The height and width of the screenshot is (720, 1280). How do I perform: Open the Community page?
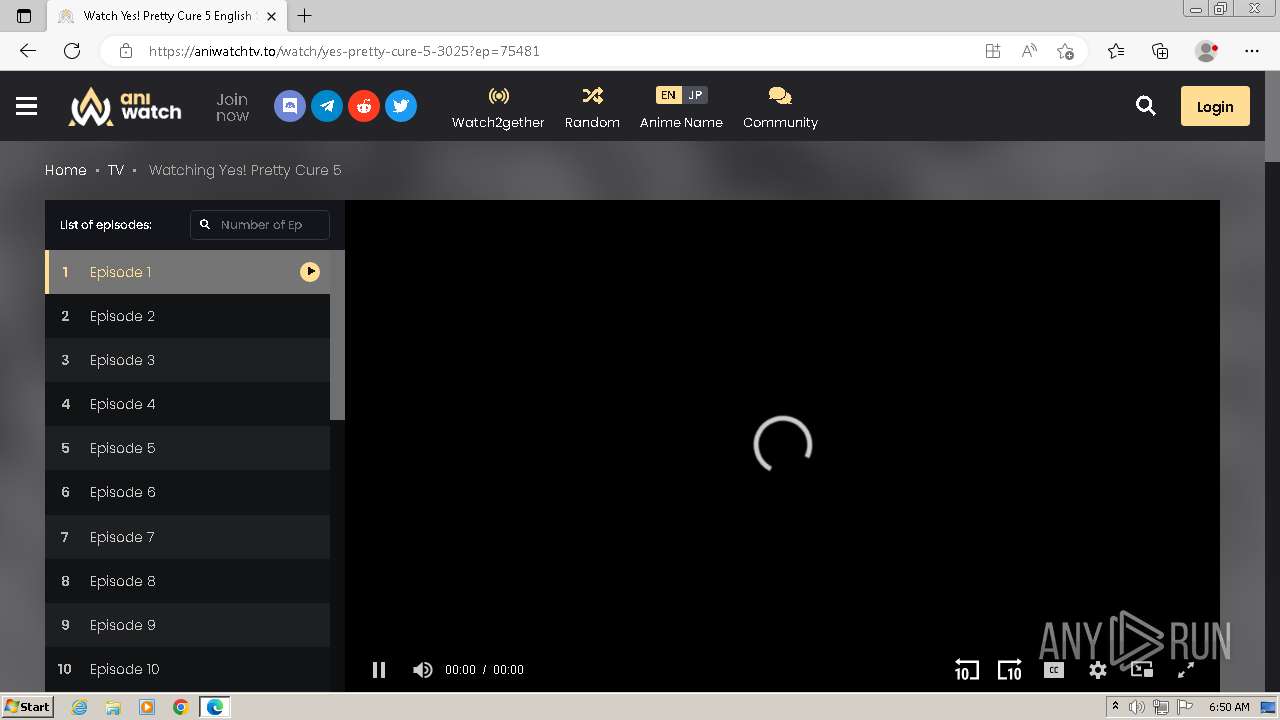[780, 107]
